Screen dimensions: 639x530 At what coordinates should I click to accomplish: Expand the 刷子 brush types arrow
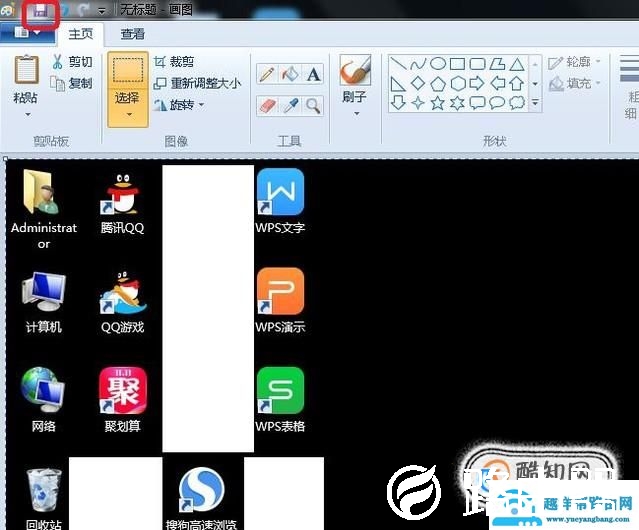coord(356,114)
